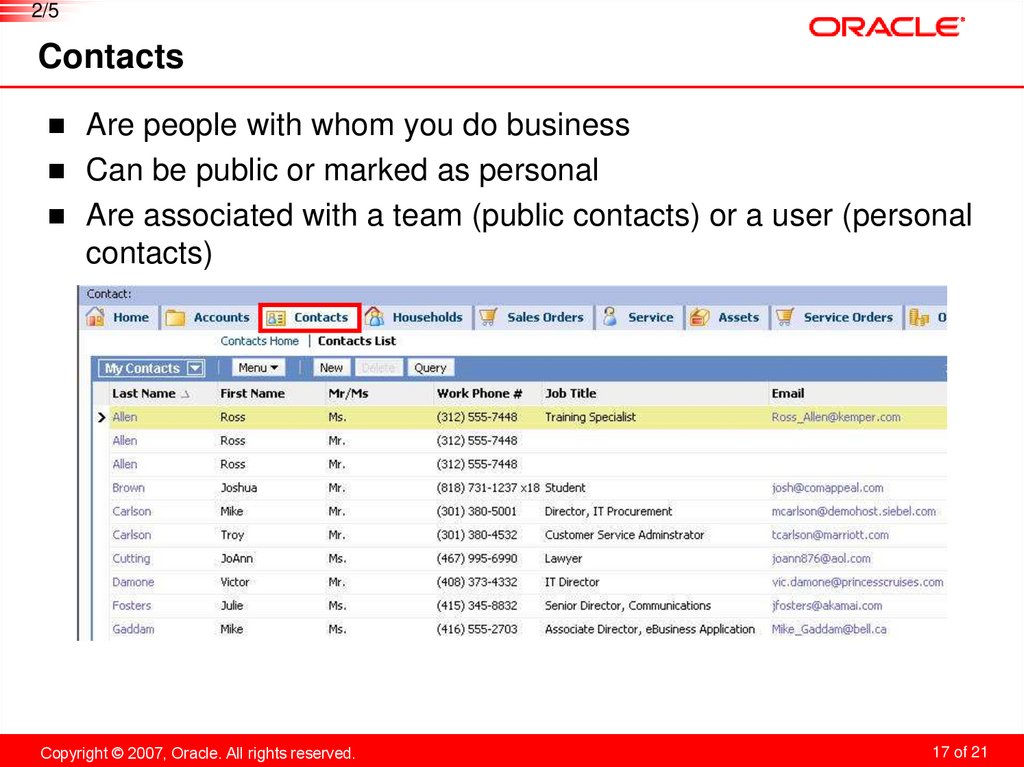Viewport: 1024px width, 767px height.
Task: Click the Contacts card icon
Action: tap(276, 318)
